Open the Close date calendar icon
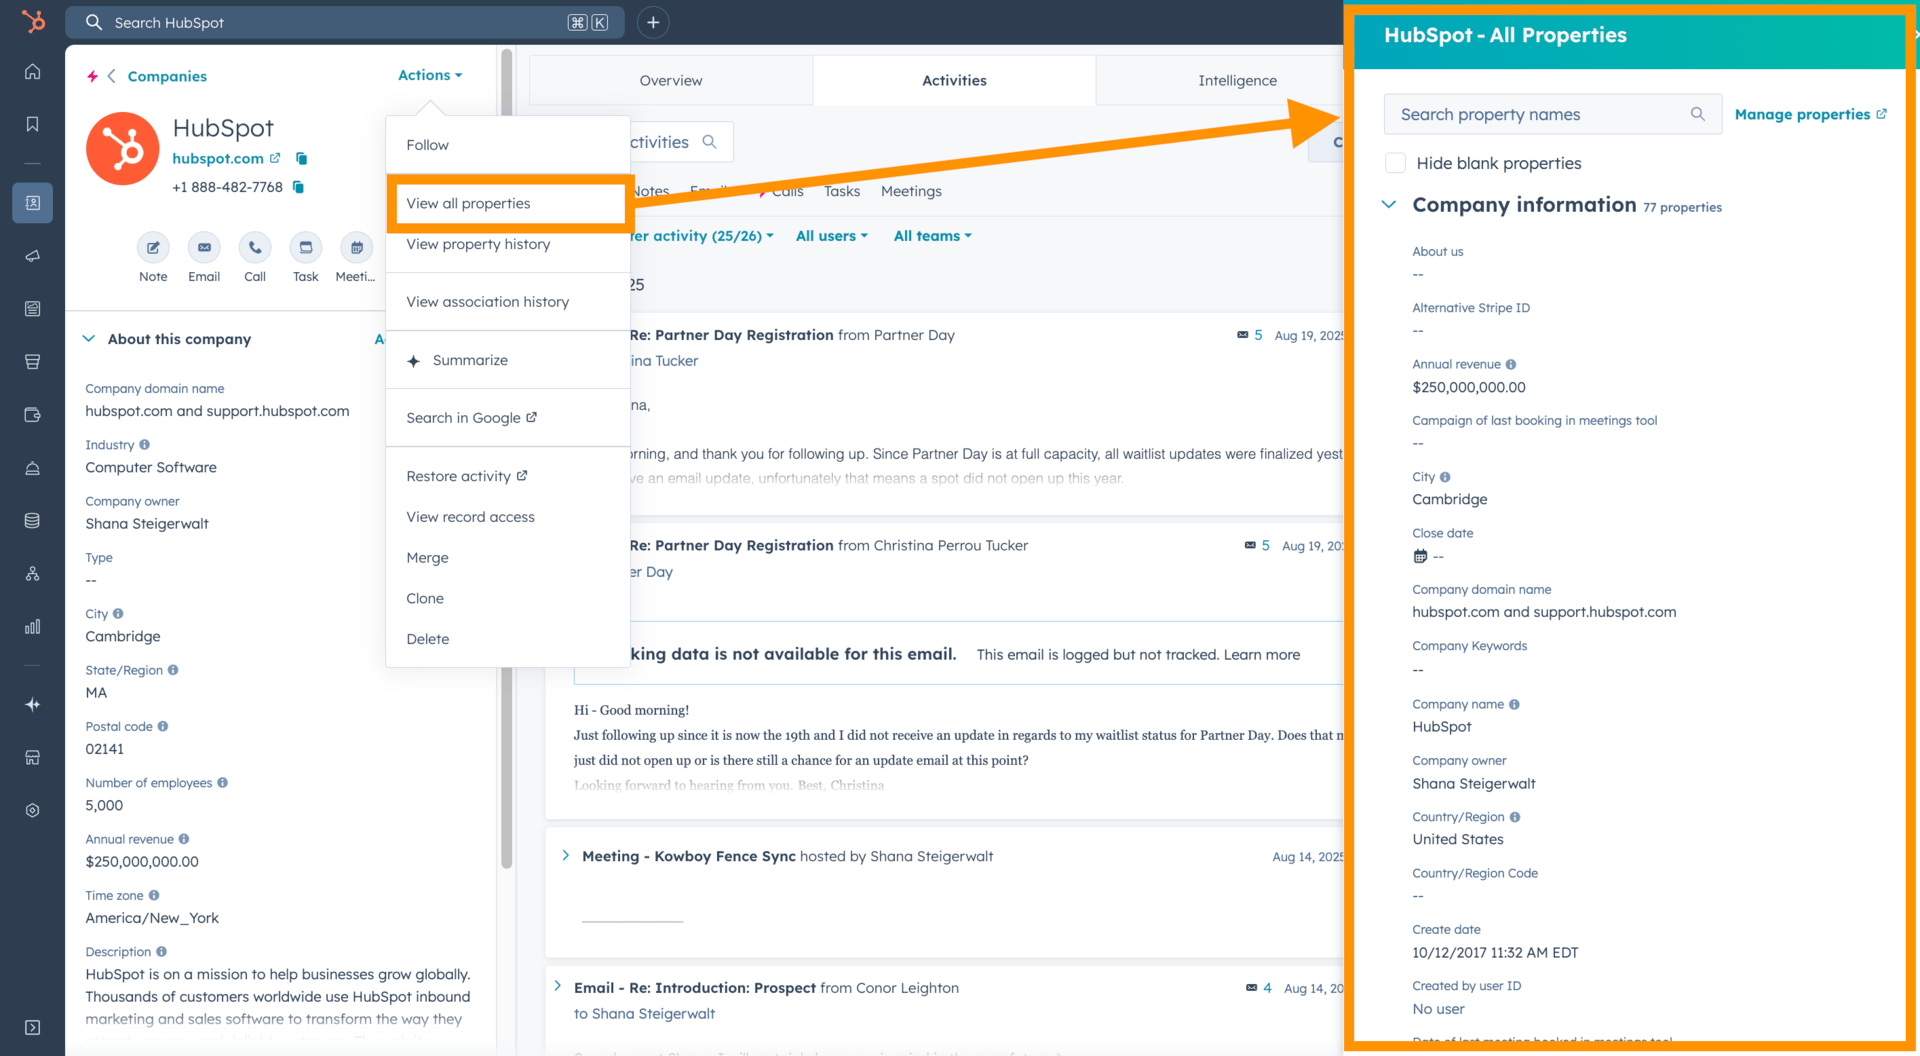This screenshot has height=1056, width=1920. 1420,556
